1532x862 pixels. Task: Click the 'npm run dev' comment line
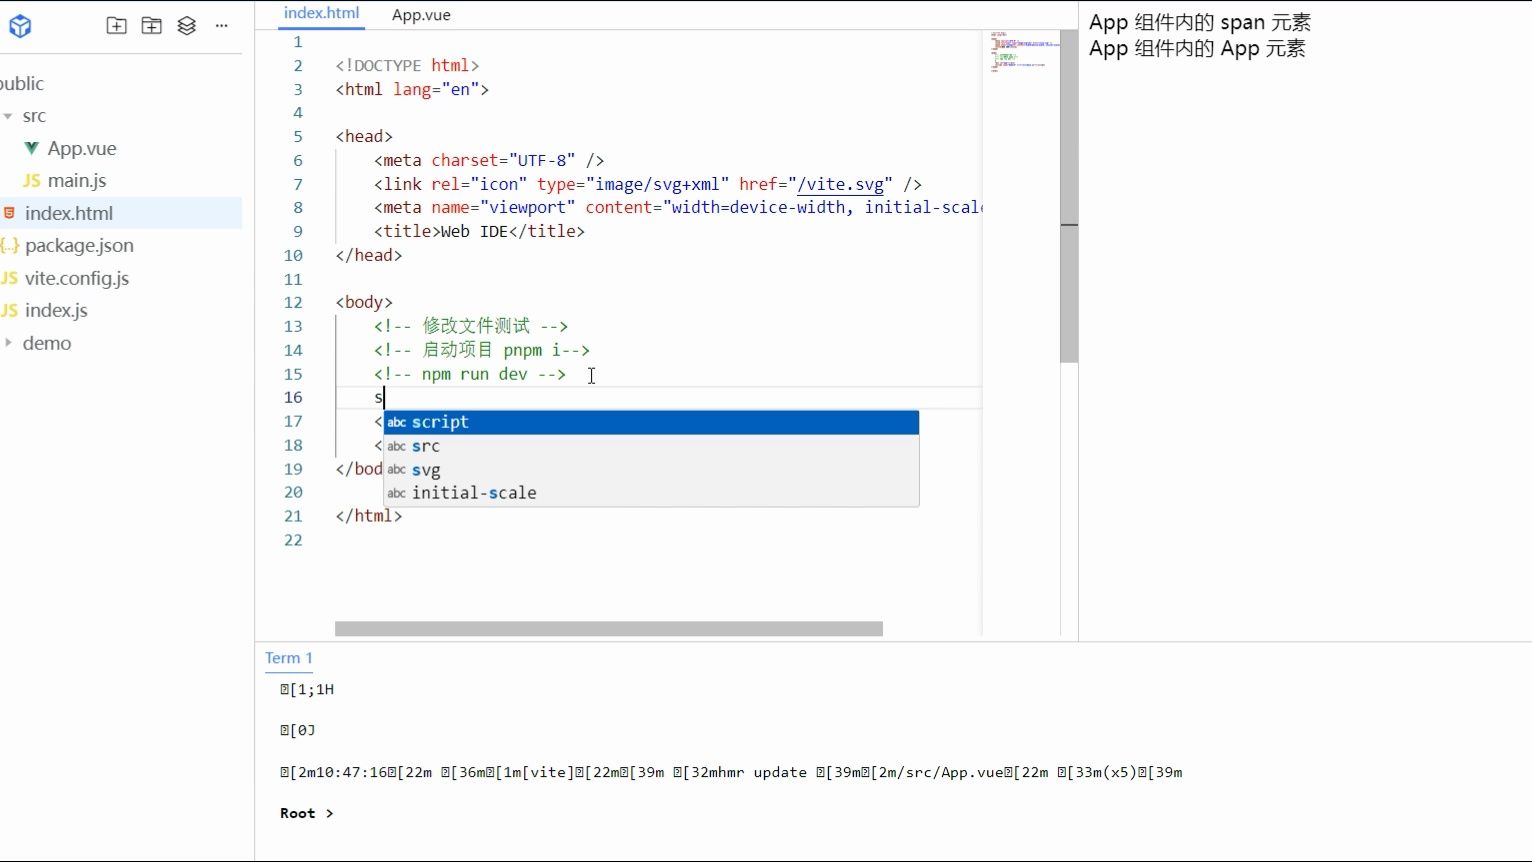470,374
